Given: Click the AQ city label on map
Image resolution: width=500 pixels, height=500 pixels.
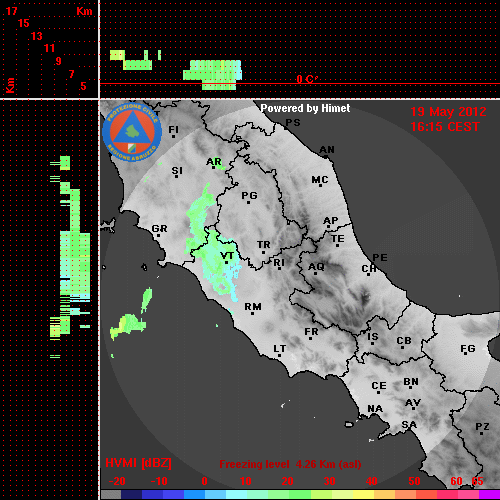Looking at the screenshot, I should 316,267.
